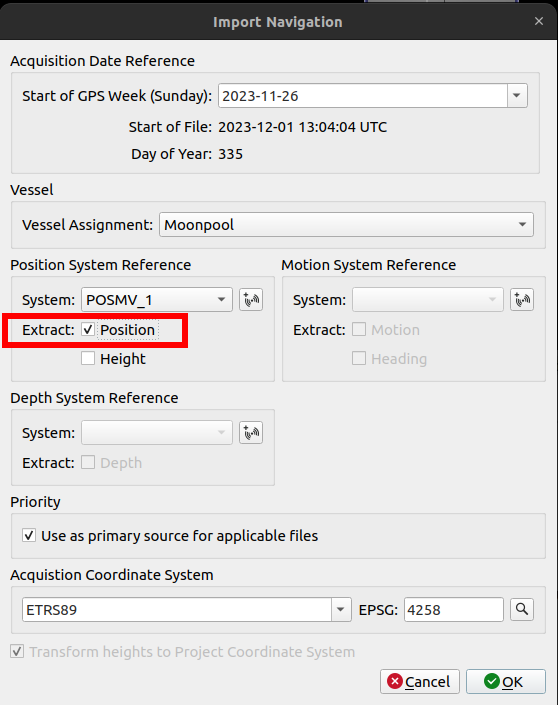Click the Motion System sensor icon button
558x705 pixels.
(x=522, y=300)
